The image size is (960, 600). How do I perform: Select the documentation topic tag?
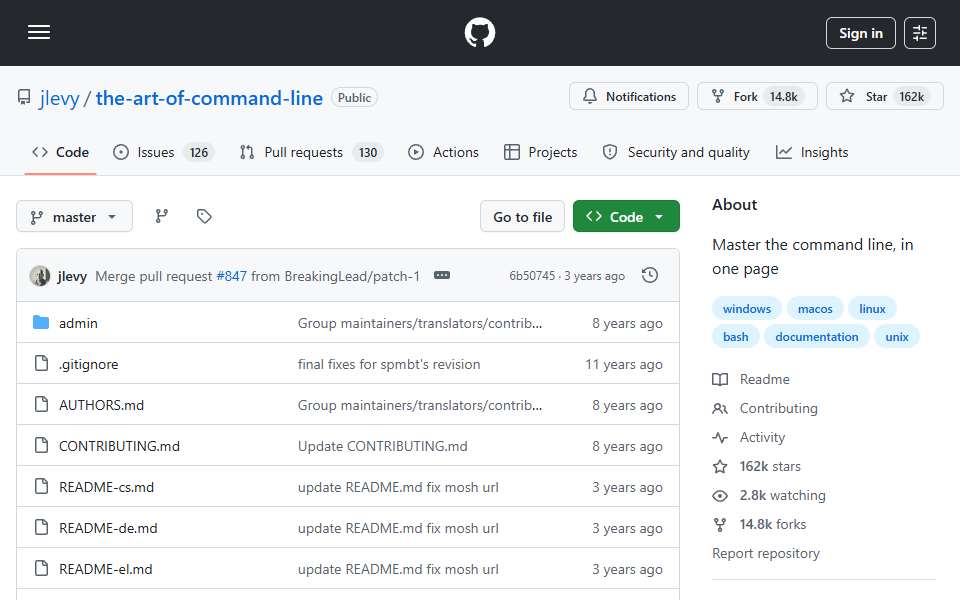[817, 337]
